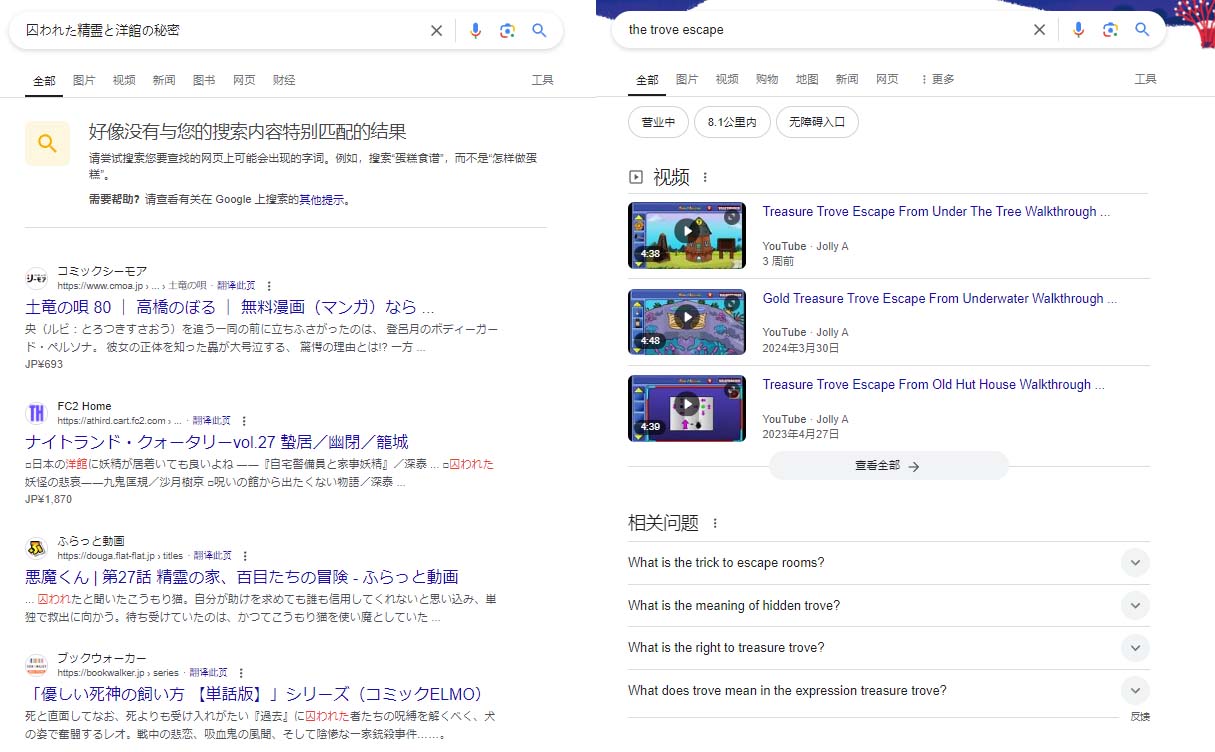The width and height of the screenshot is (1215, 752).
Task: Open Google Lens on the right search bar
Action: click(x=1111, y=30)
